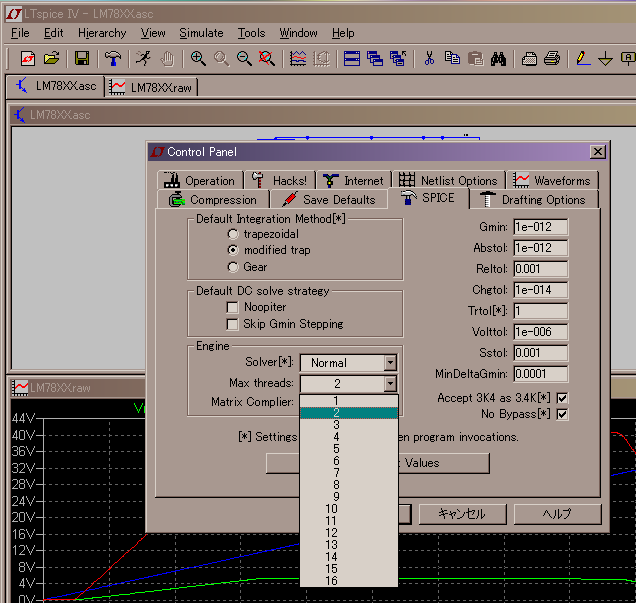
Task: Open the Tools menu
Action: pyautogui.click(x=251, y=33)
